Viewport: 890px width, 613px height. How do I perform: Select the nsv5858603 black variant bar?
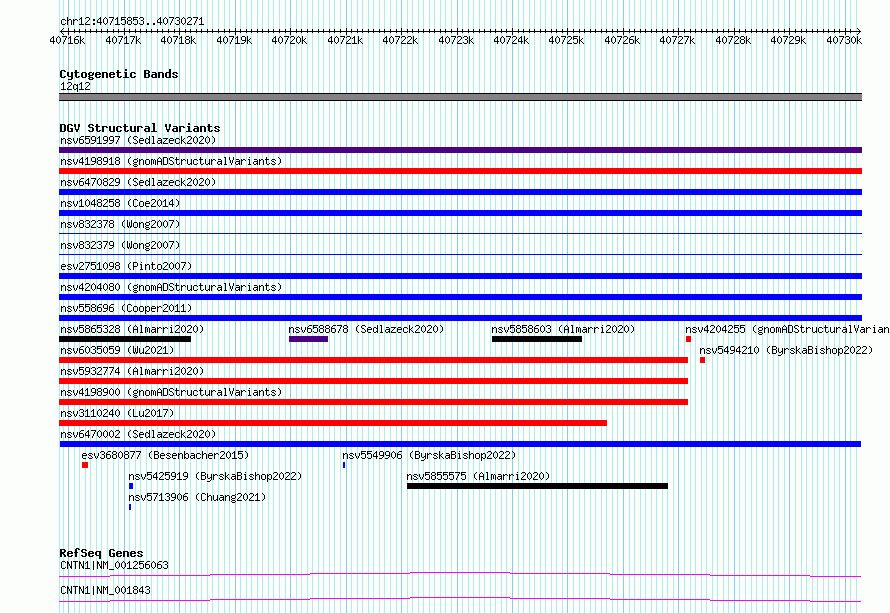pos(537,339)
